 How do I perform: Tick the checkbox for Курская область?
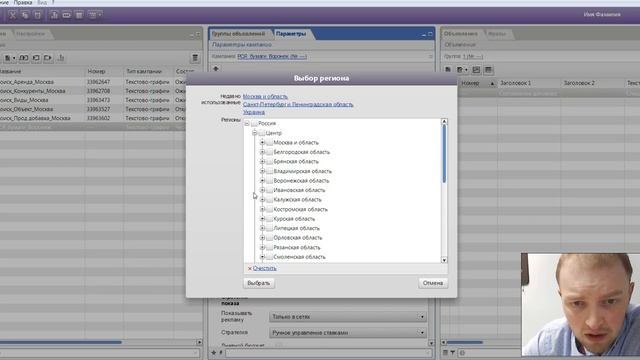coord(269,219)
